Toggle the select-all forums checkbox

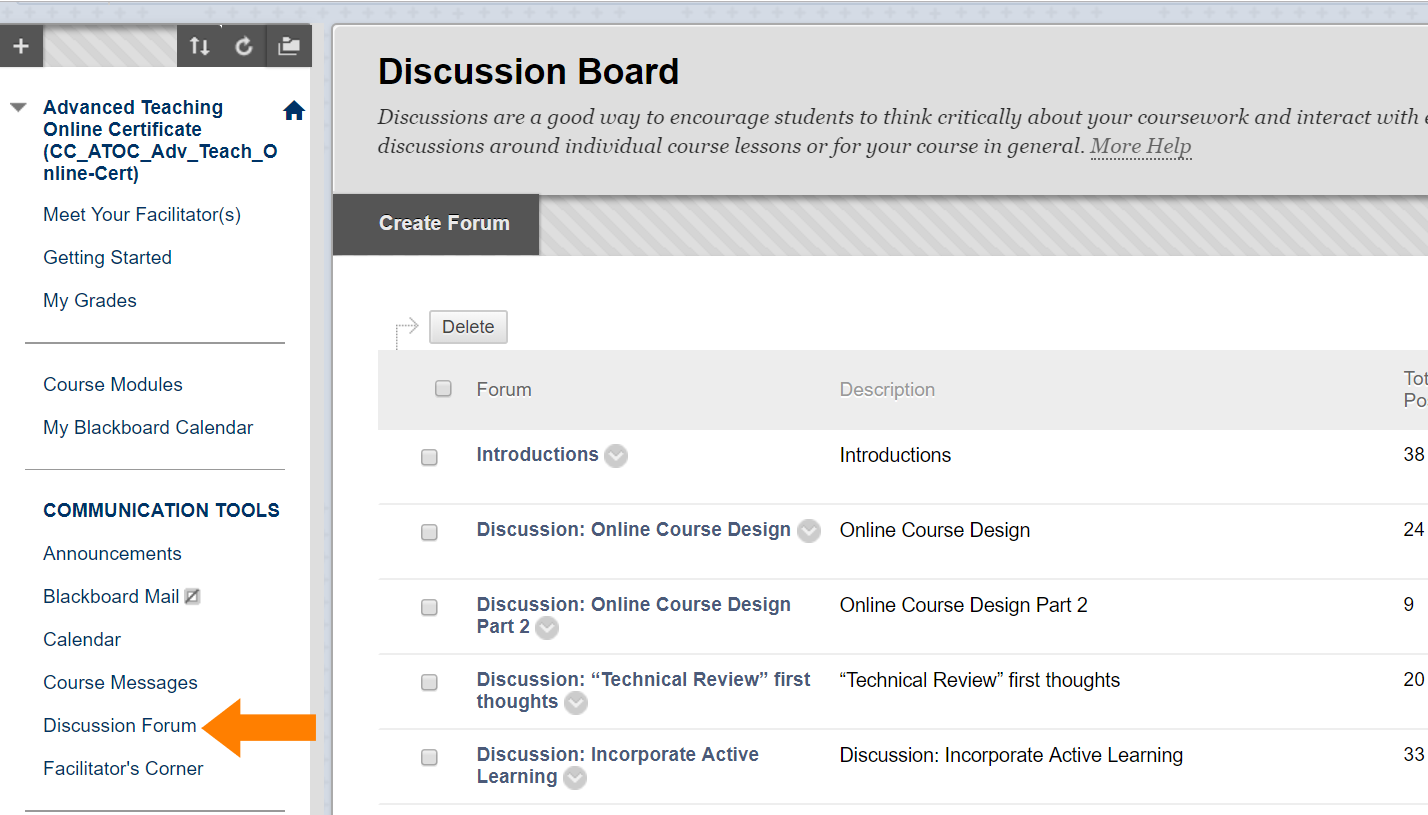[444, 389]
